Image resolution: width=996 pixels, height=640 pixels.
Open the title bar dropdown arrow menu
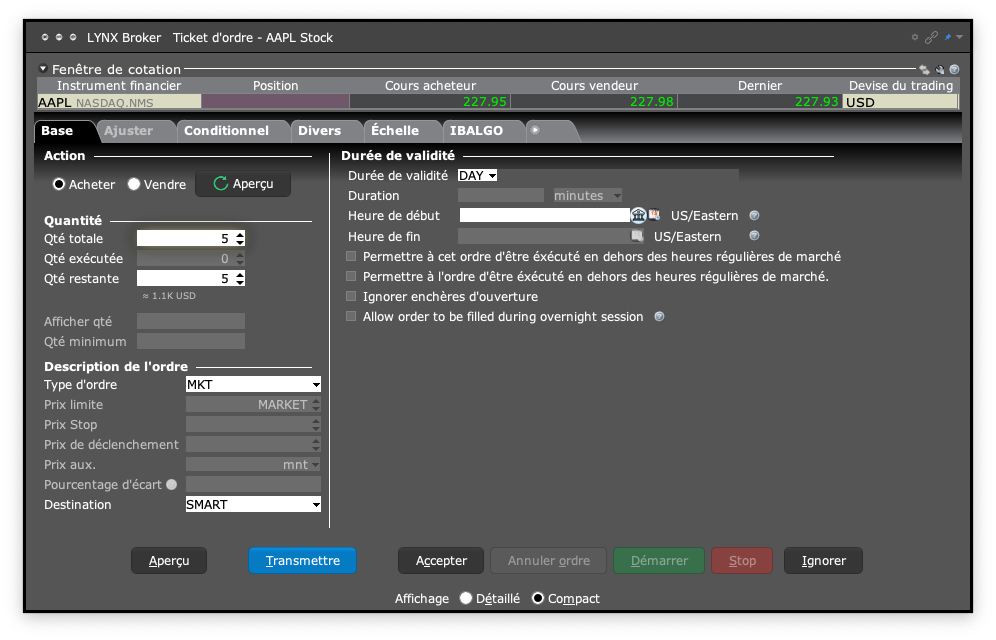(x=959, y=37)
